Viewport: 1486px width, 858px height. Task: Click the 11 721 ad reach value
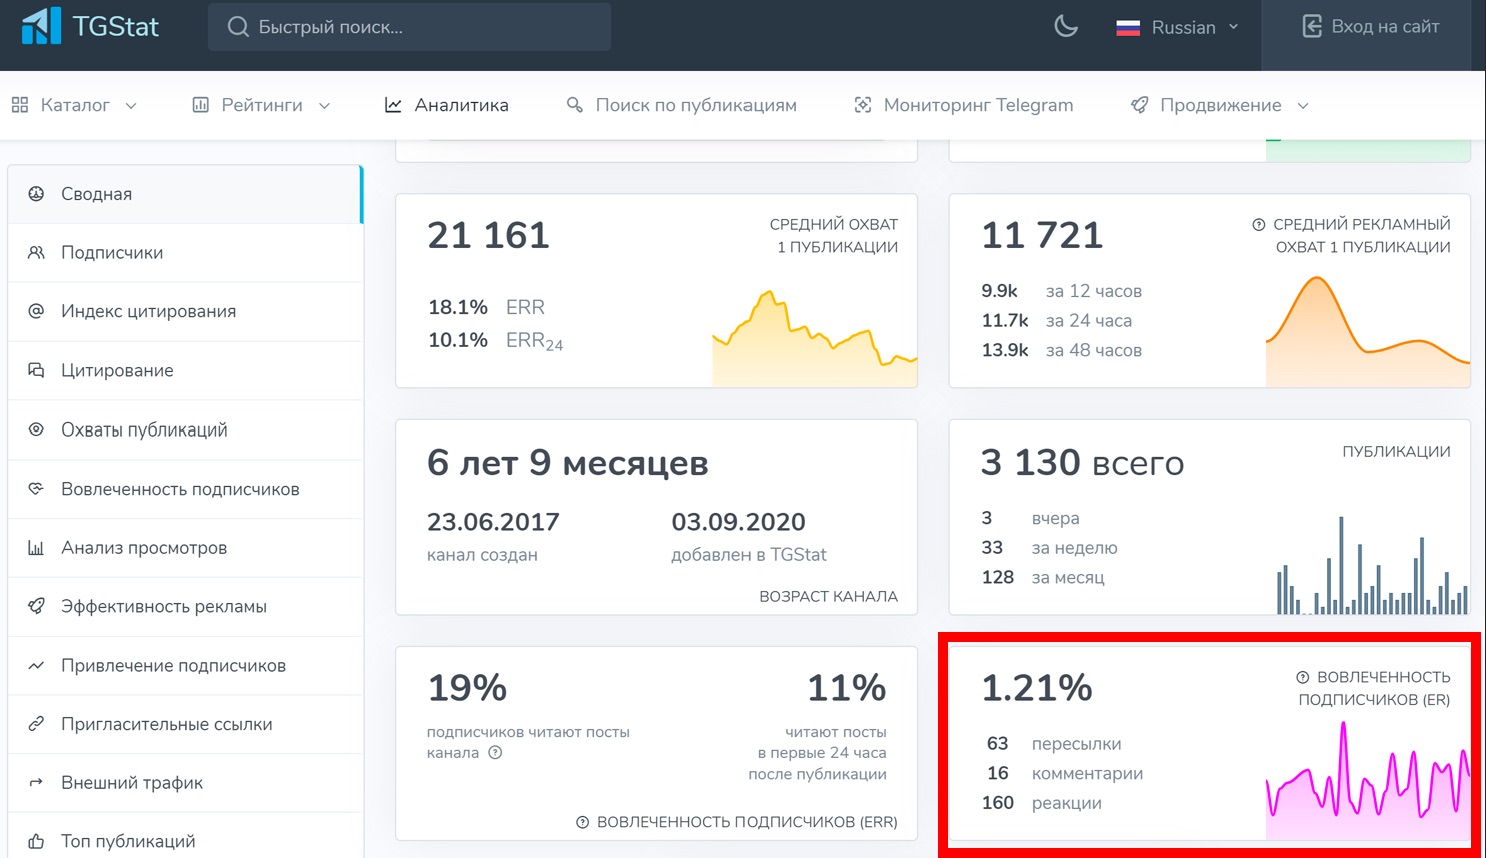1042,236
